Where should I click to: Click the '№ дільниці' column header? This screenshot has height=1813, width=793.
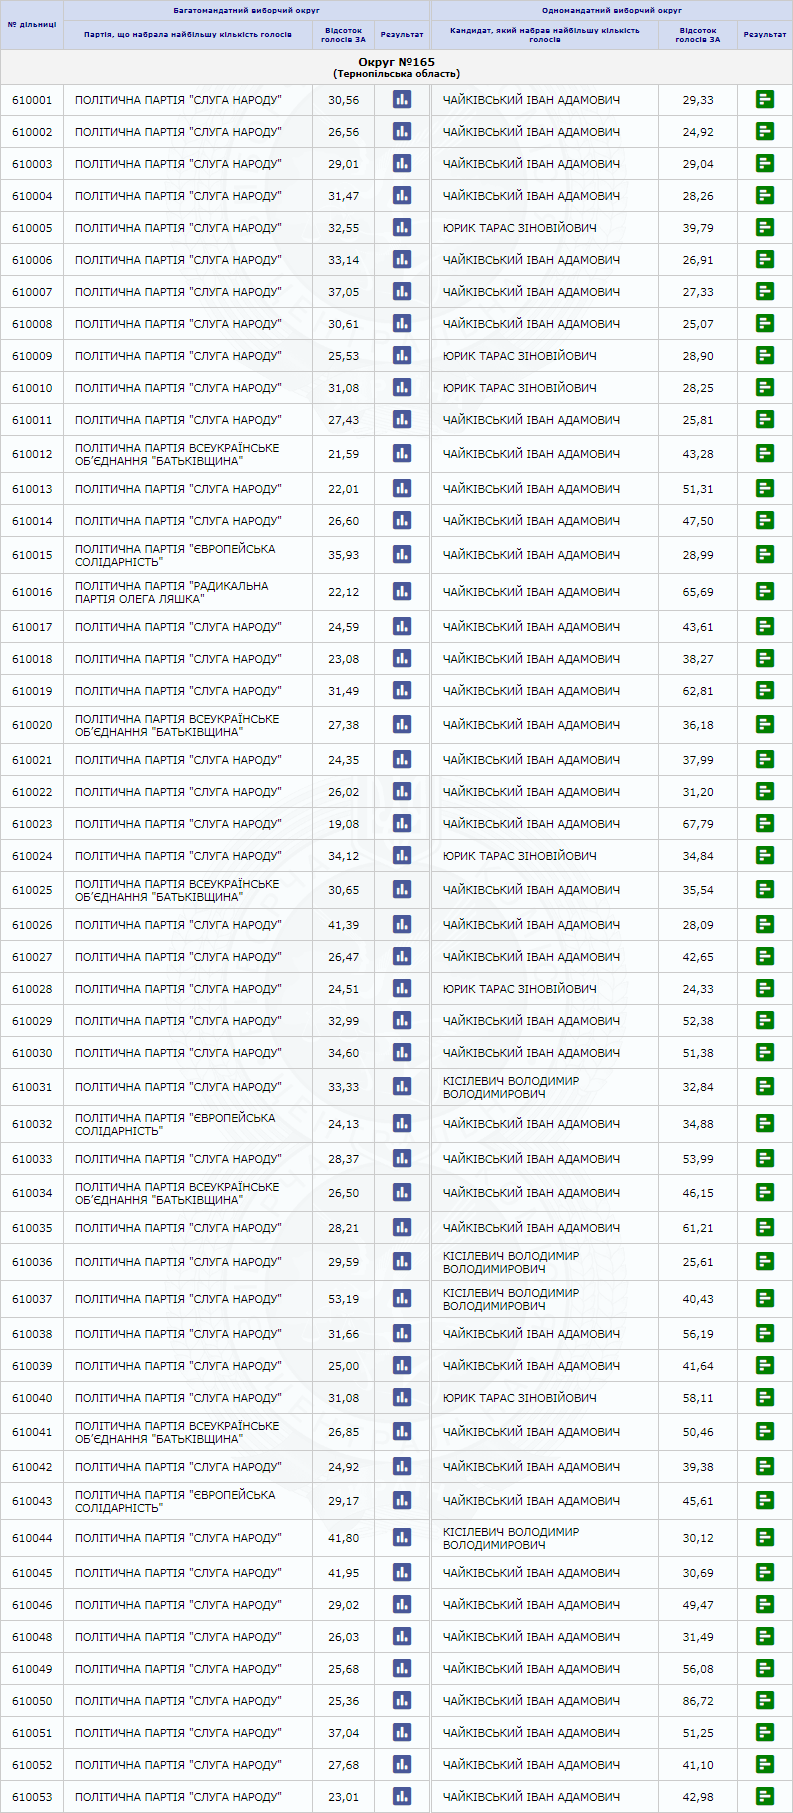(x=32, y=25)
